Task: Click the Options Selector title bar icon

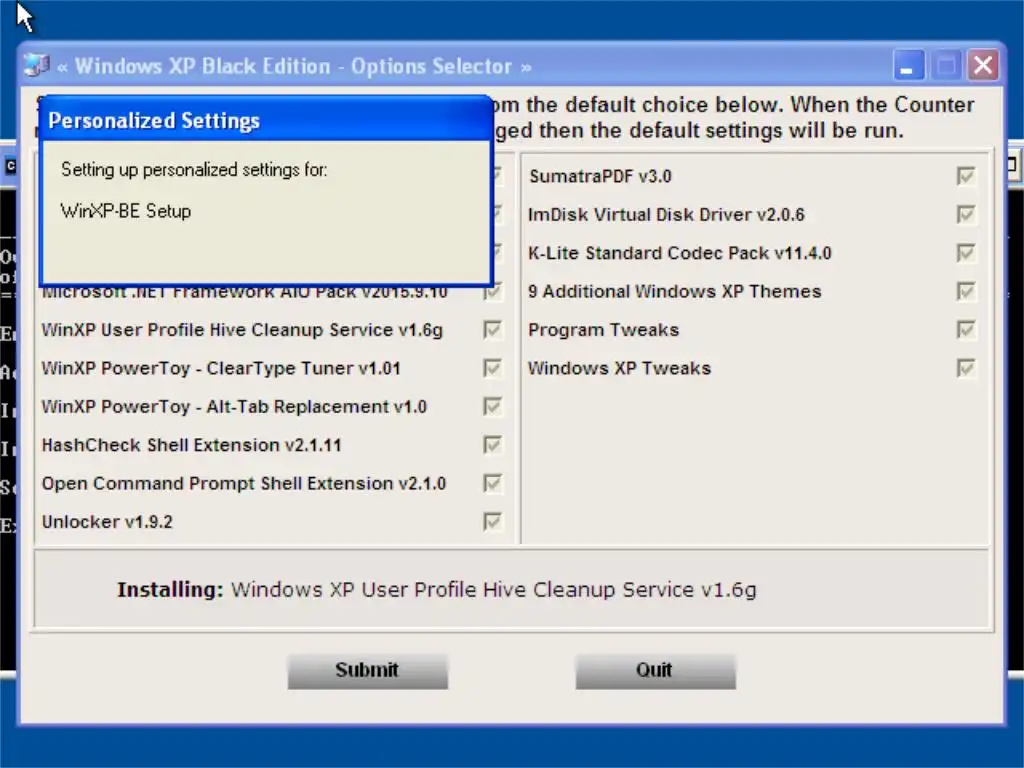Action: click(x=37, y=65)
